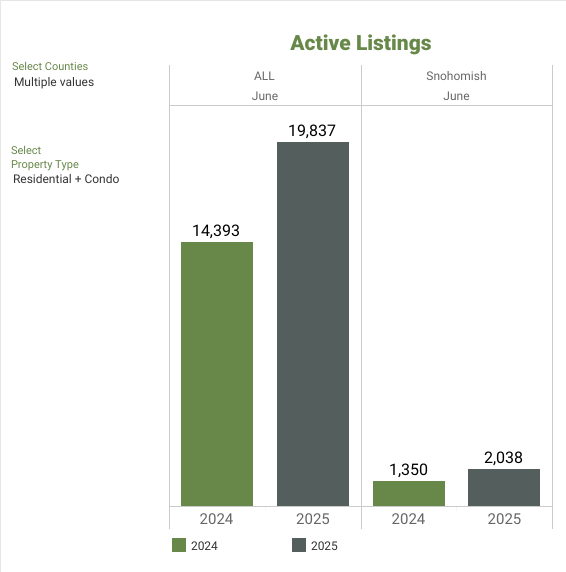Viewport: 566px width, 572px height.
Task: Click the June label under ALL
Action: tap(265, 96)
